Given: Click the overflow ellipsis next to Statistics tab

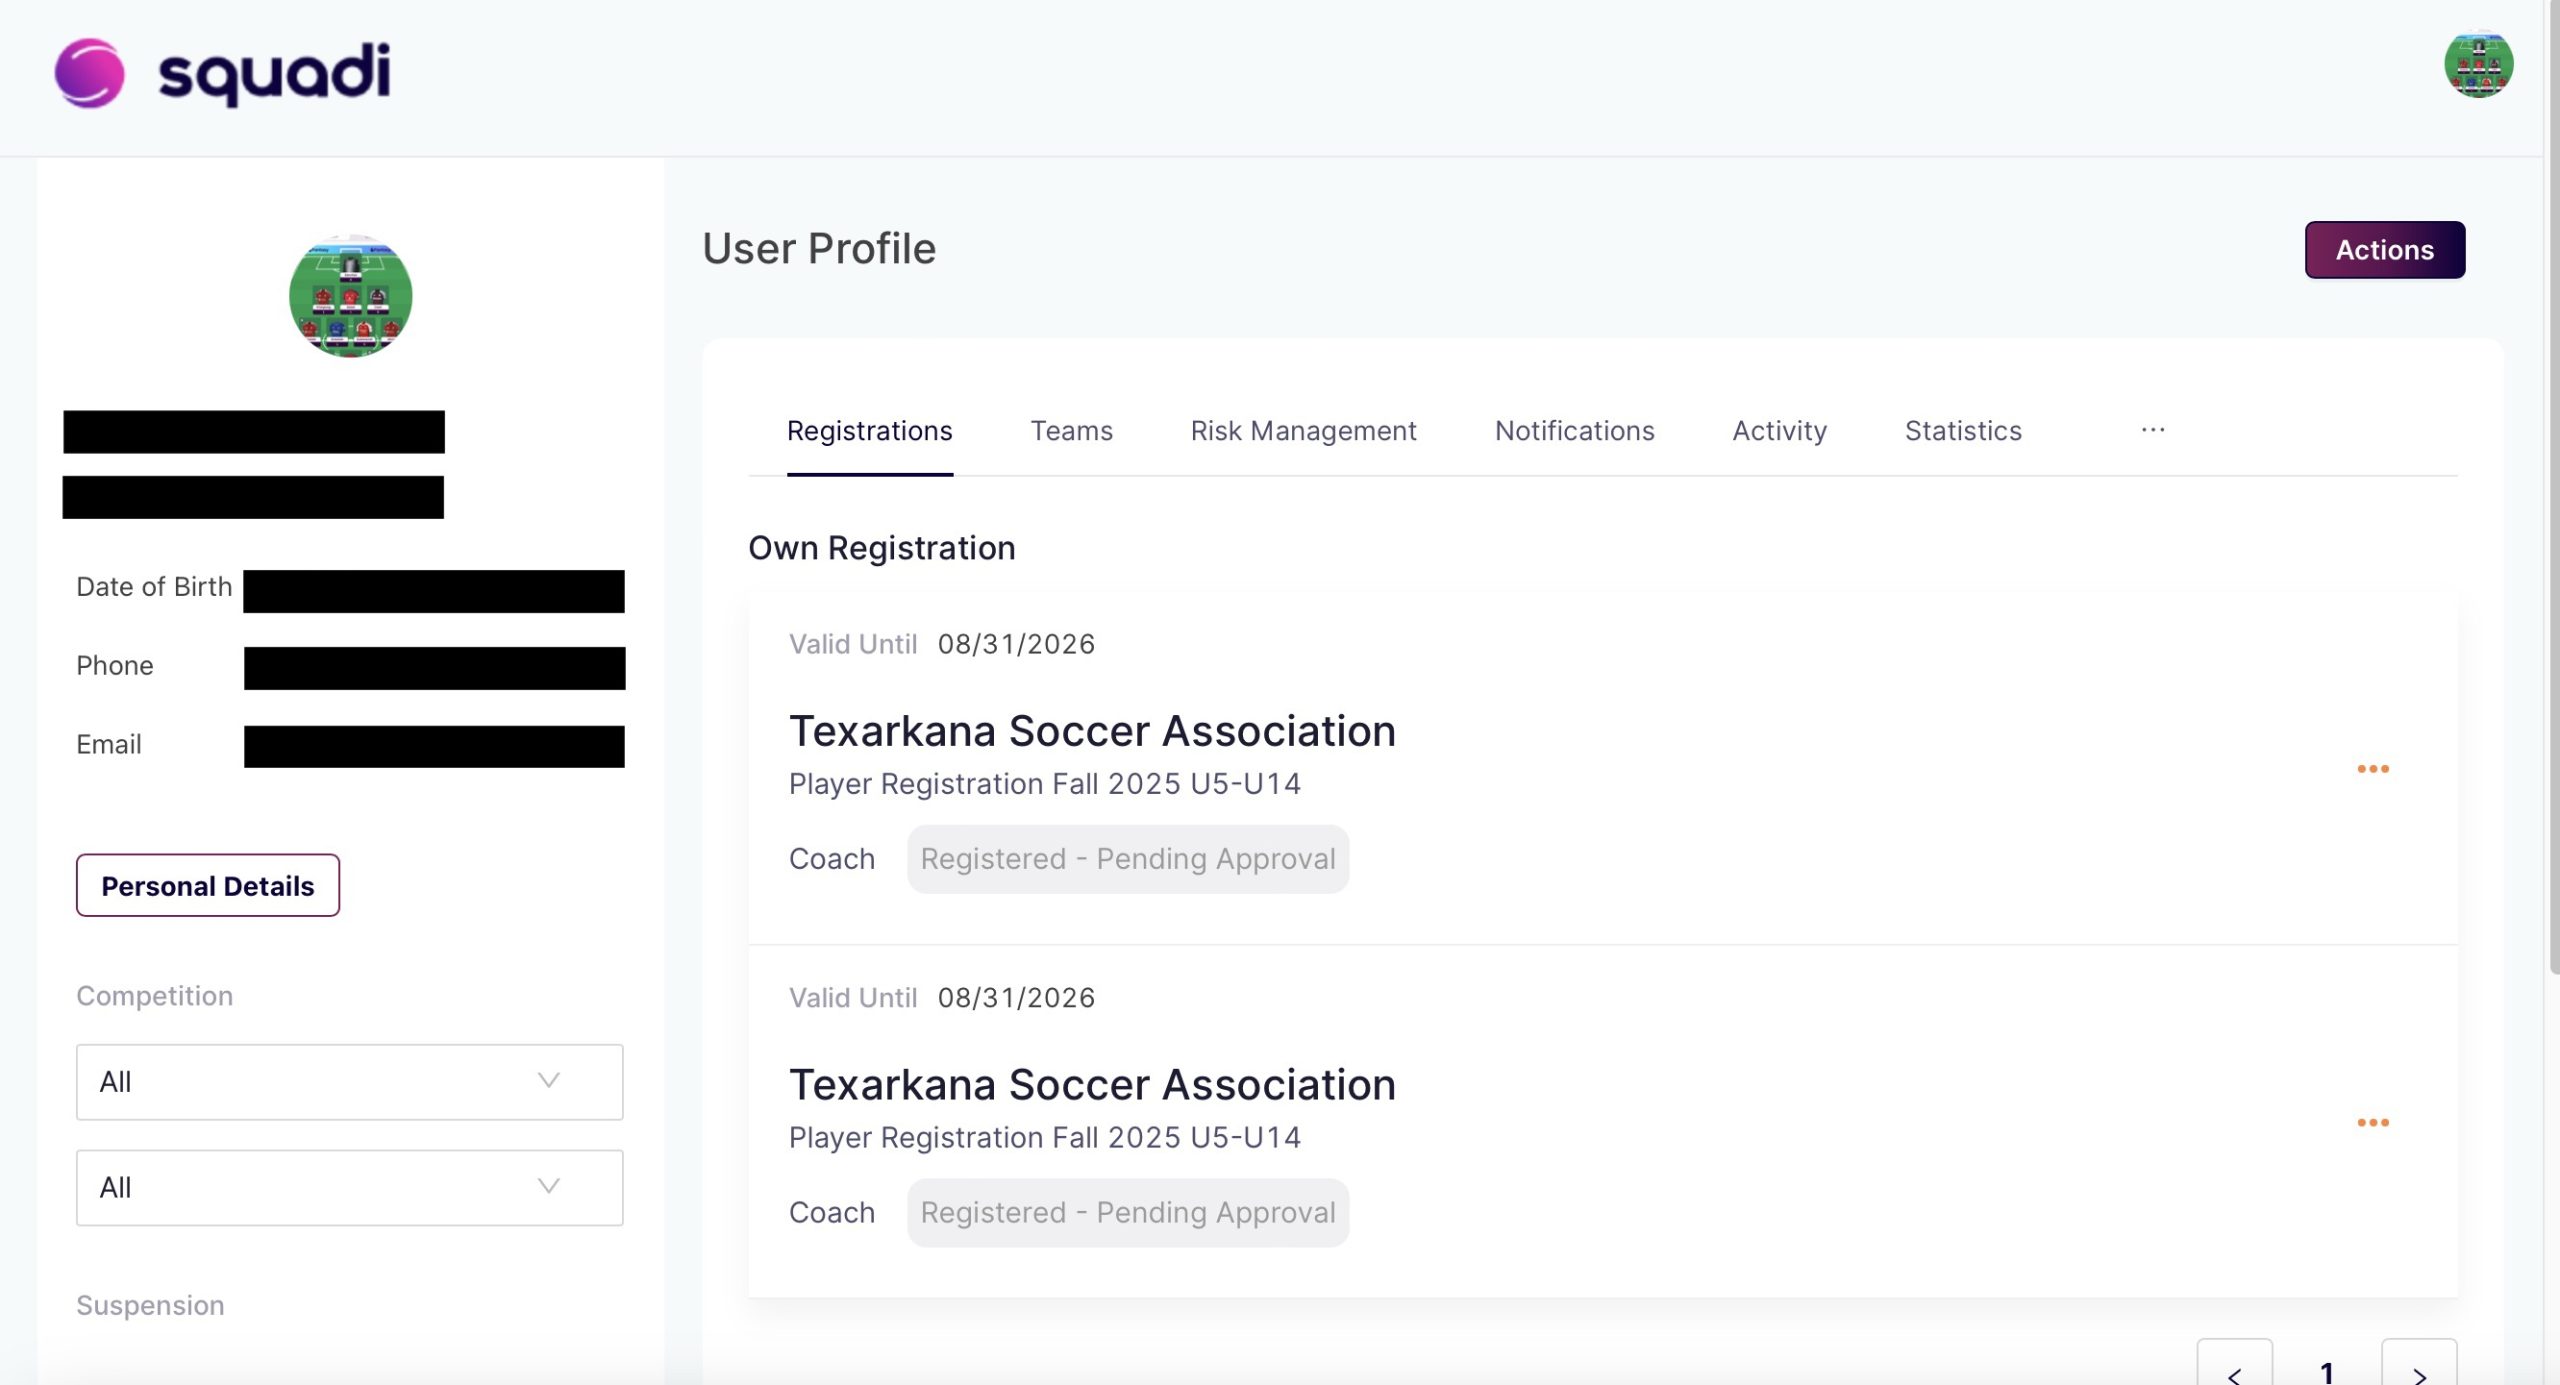Looking at the screenshot, I should coord(2152,430).
